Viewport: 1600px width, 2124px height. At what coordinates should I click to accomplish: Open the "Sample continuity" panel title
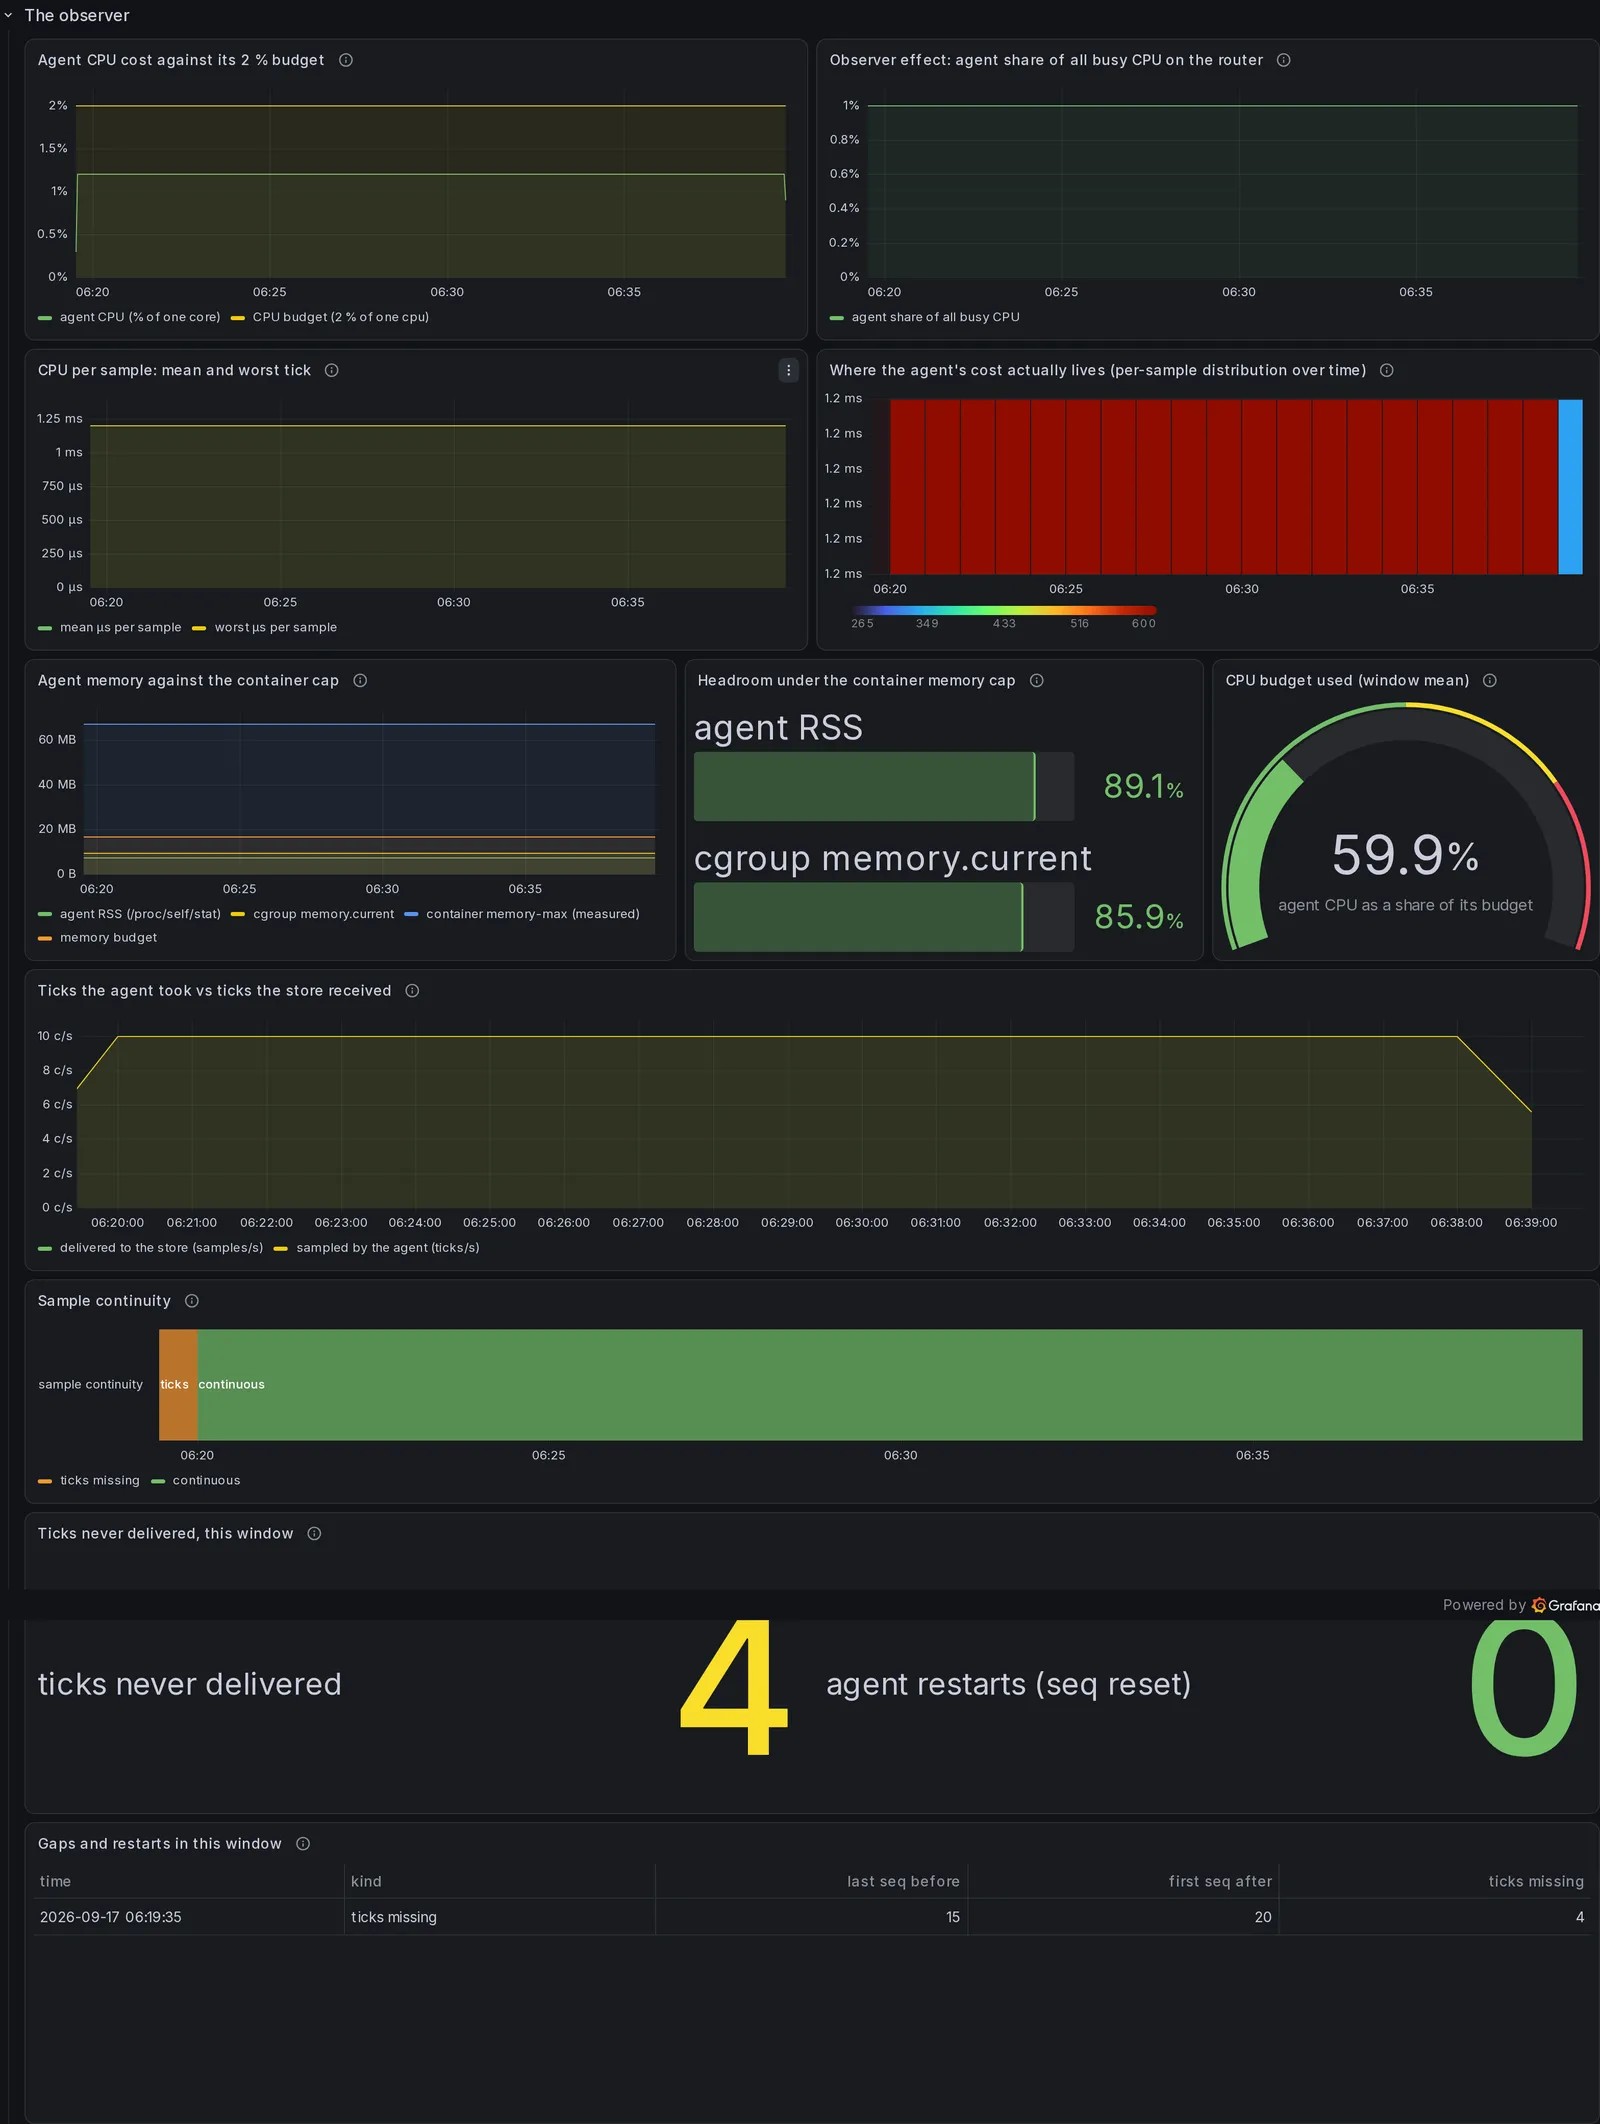pos(104,1300)
